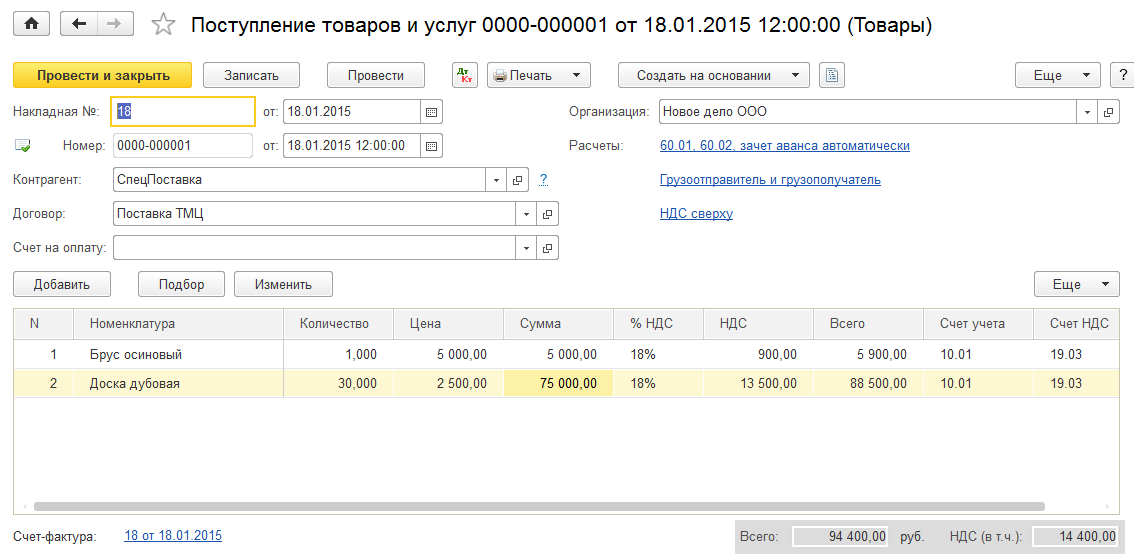This screenshot has height=556, width=1134.
Task: Expand the Договор dropdown list
Action: click(x=526, y=214)
